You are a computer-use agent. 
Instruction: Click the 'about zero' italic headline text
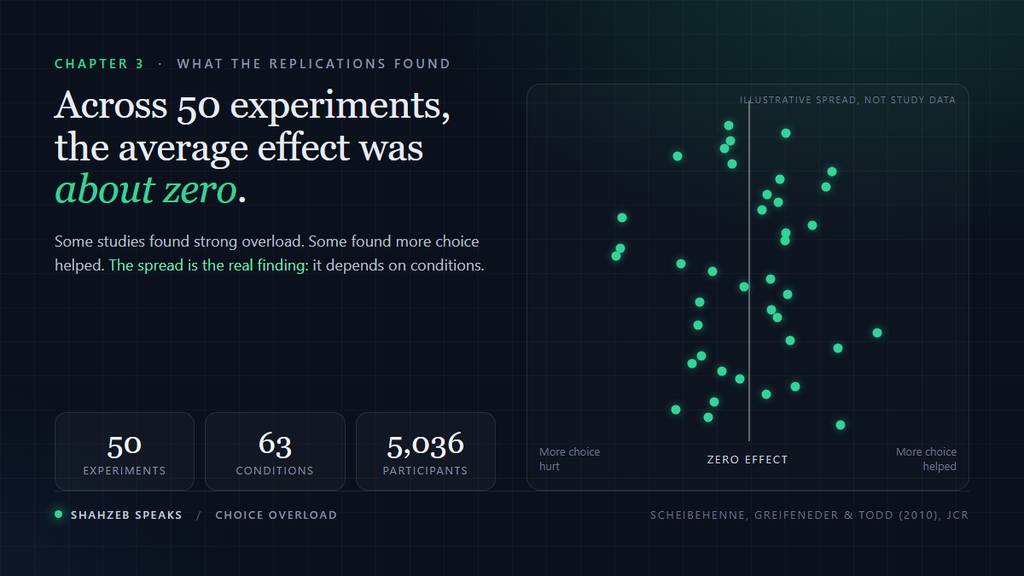click(x=146, y=189)
